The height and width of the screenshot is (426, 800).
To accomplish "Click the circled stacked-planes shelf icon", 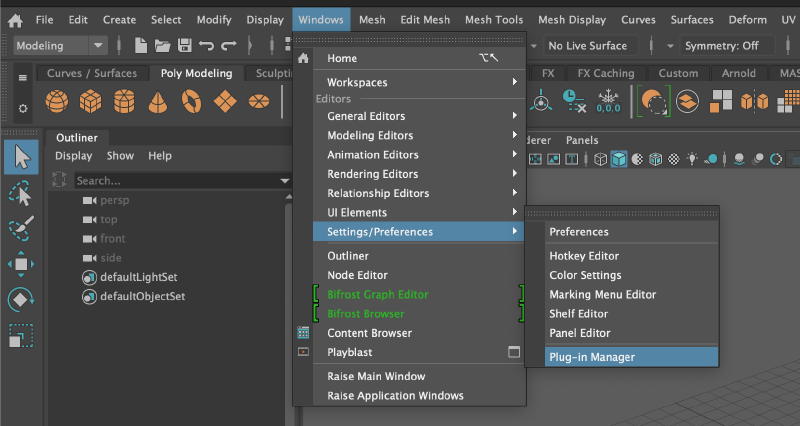I will (687, 101).
